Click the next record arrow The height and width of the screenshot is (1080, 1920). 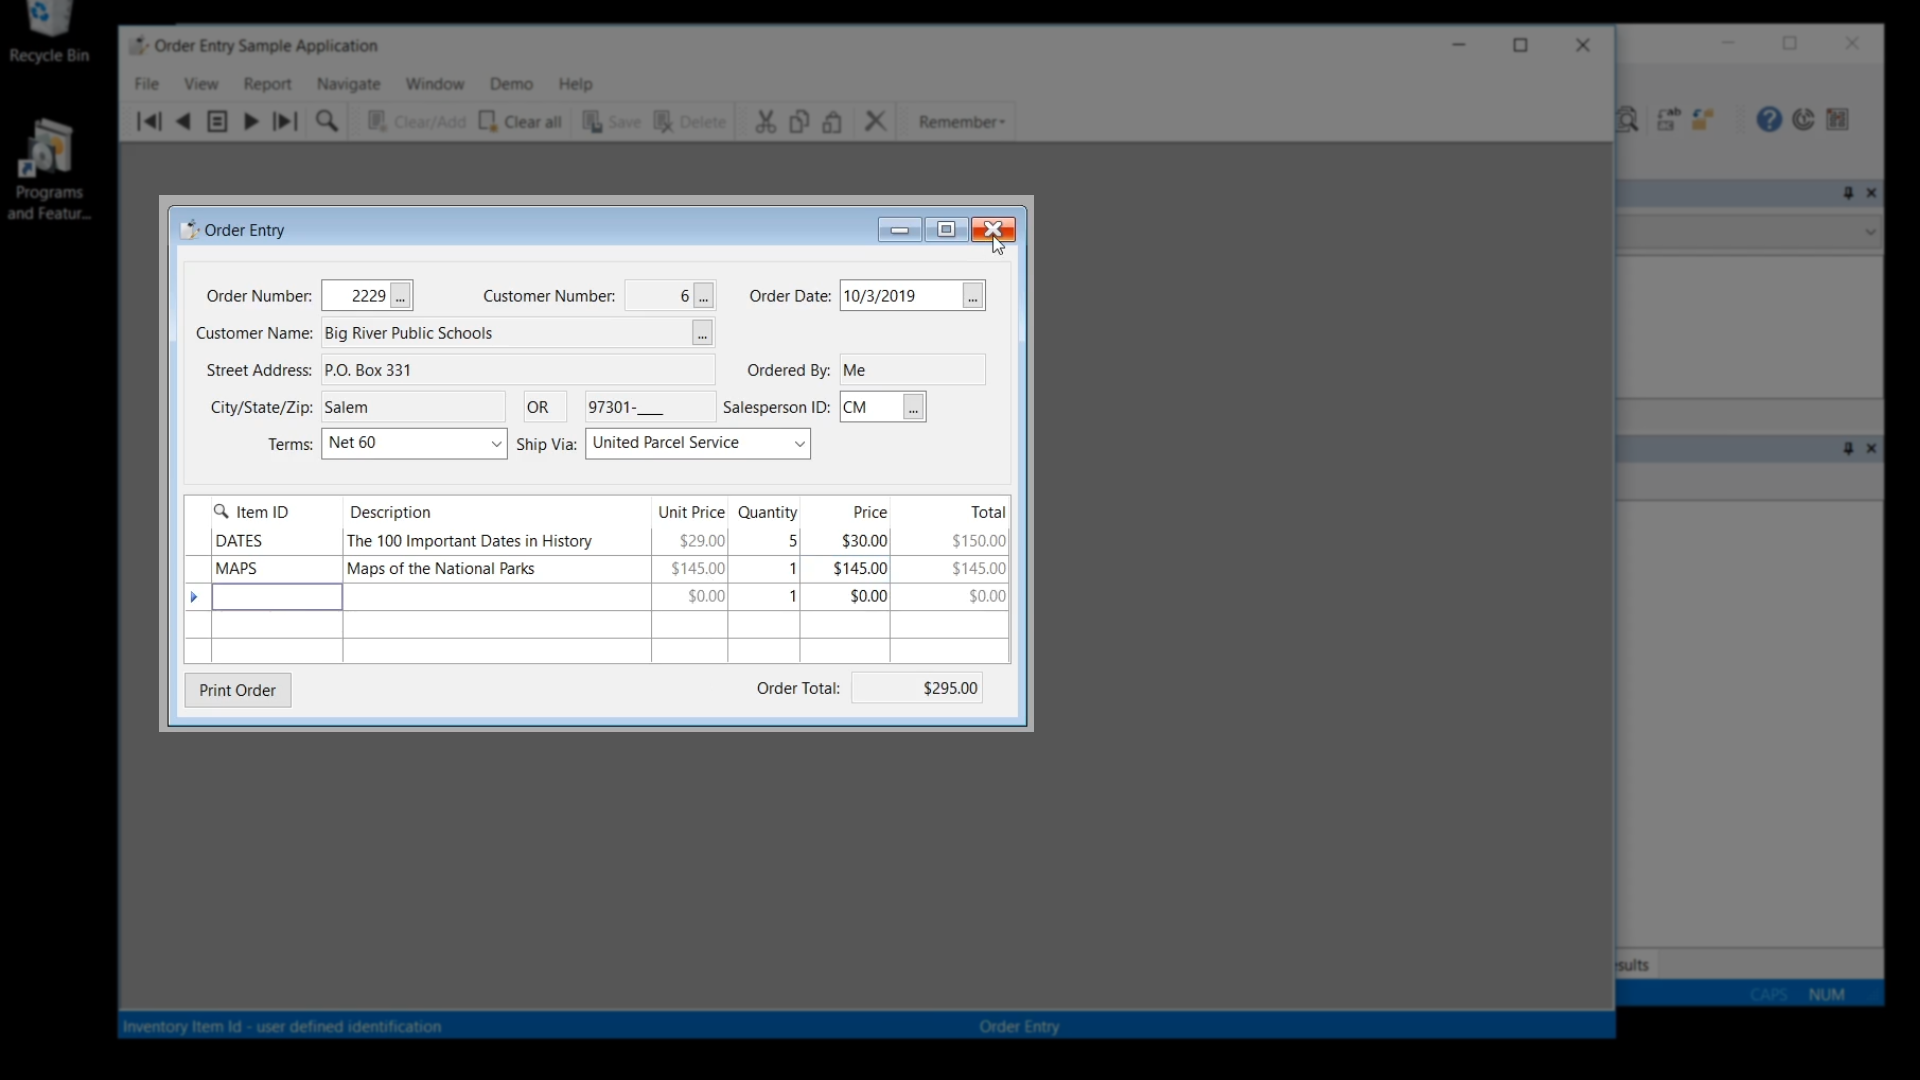pos(251,122)
